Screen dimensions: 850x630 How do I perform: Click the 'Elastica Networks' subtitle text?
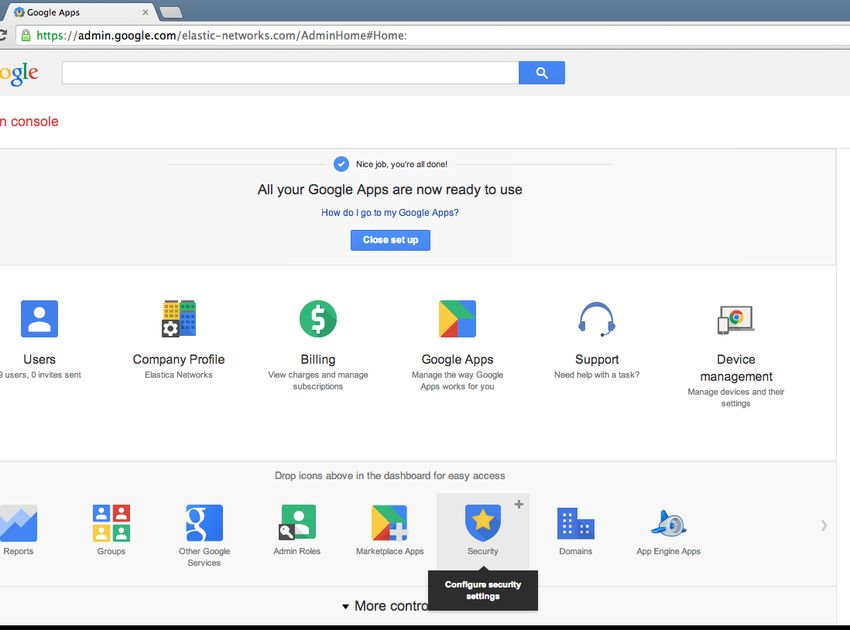(178, 375)
